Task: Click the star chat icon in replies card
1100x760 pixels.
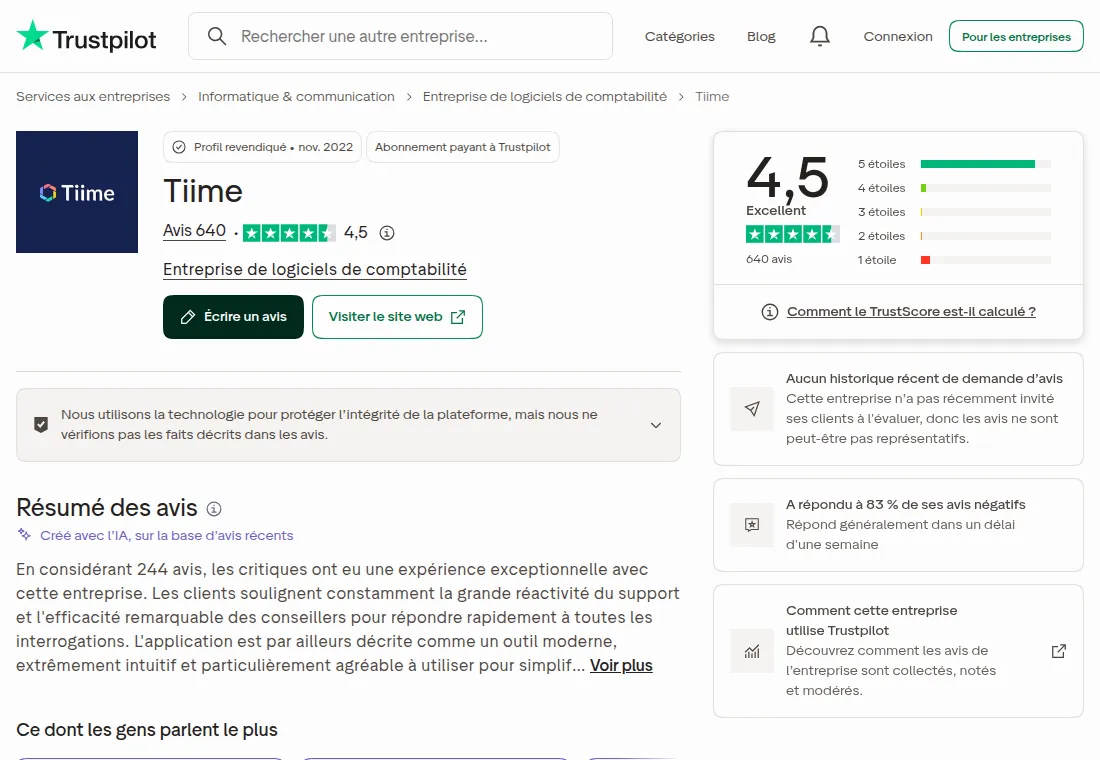Action: click(x=752, y=525)
